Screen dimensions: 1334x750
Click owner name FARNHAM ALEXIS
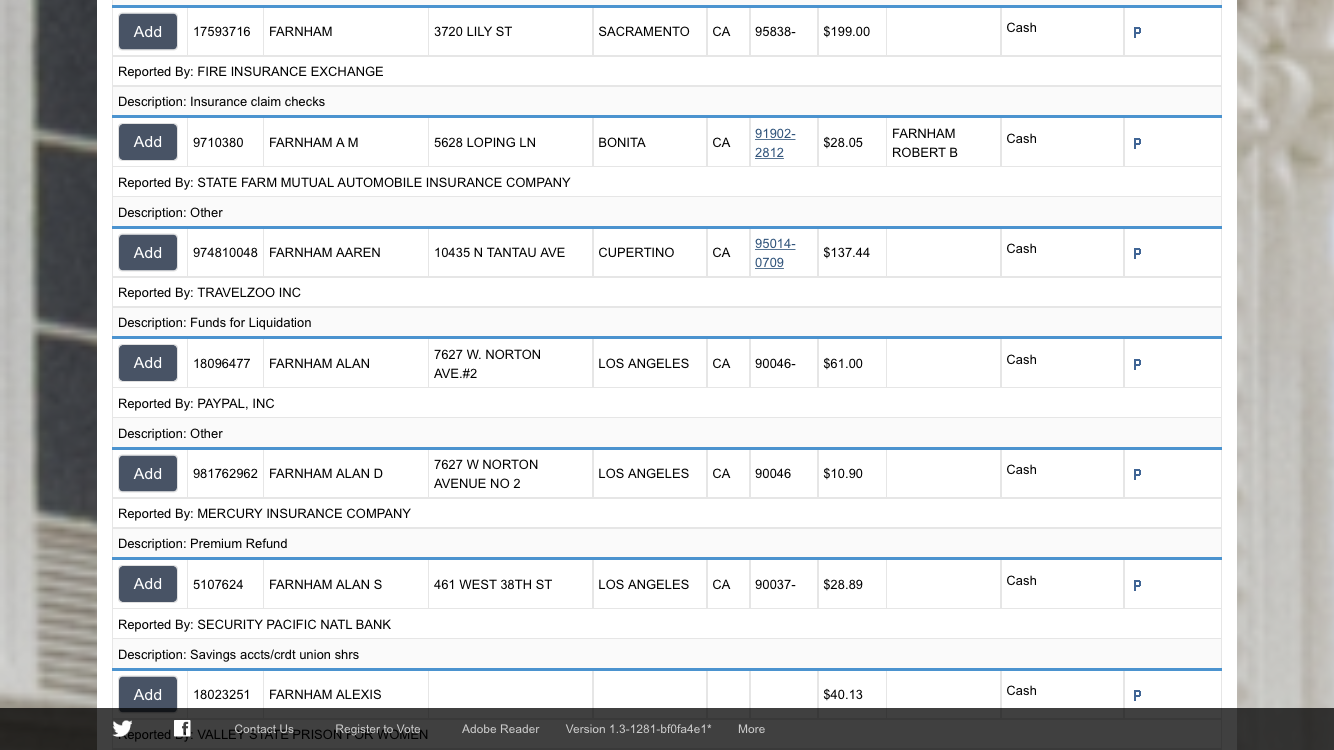tap(325, 695)
